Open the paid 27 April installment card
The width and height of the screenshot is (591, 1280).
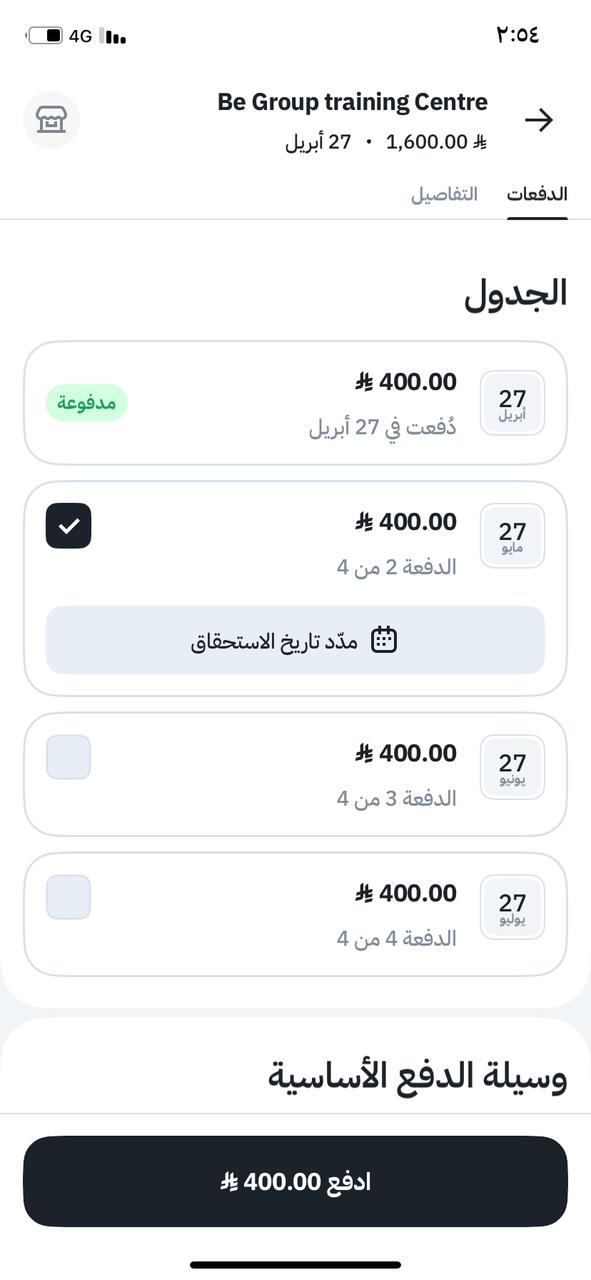(x=295, y=403)
